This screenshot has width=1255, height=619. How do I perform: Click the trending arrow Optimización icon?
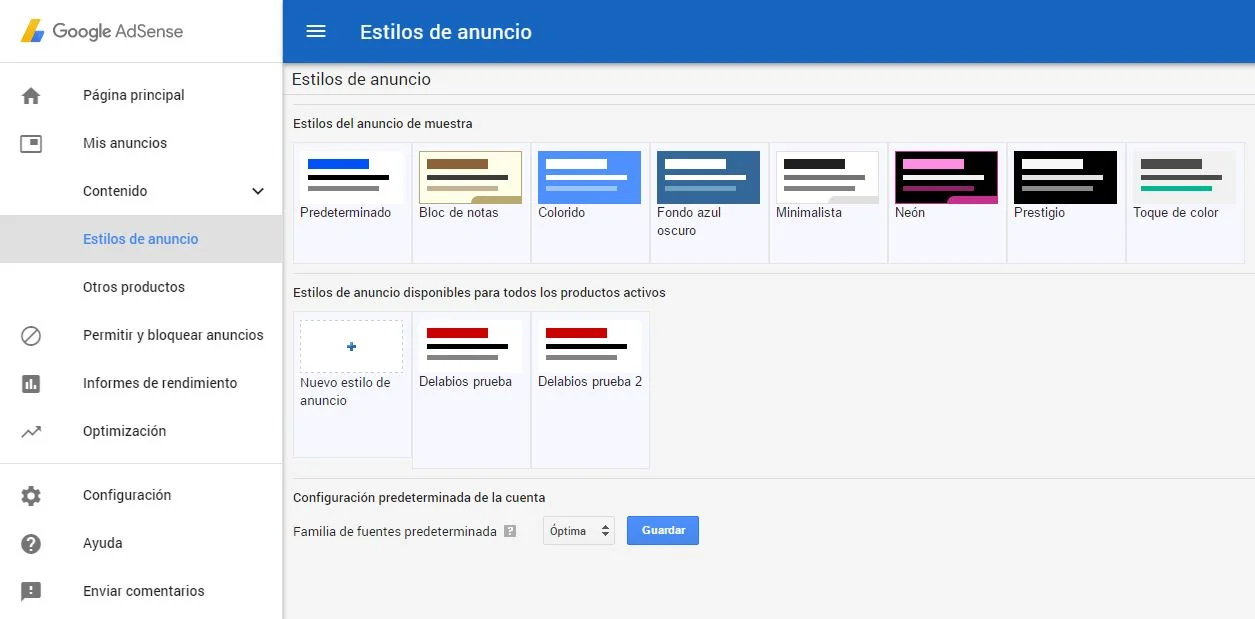31,432
